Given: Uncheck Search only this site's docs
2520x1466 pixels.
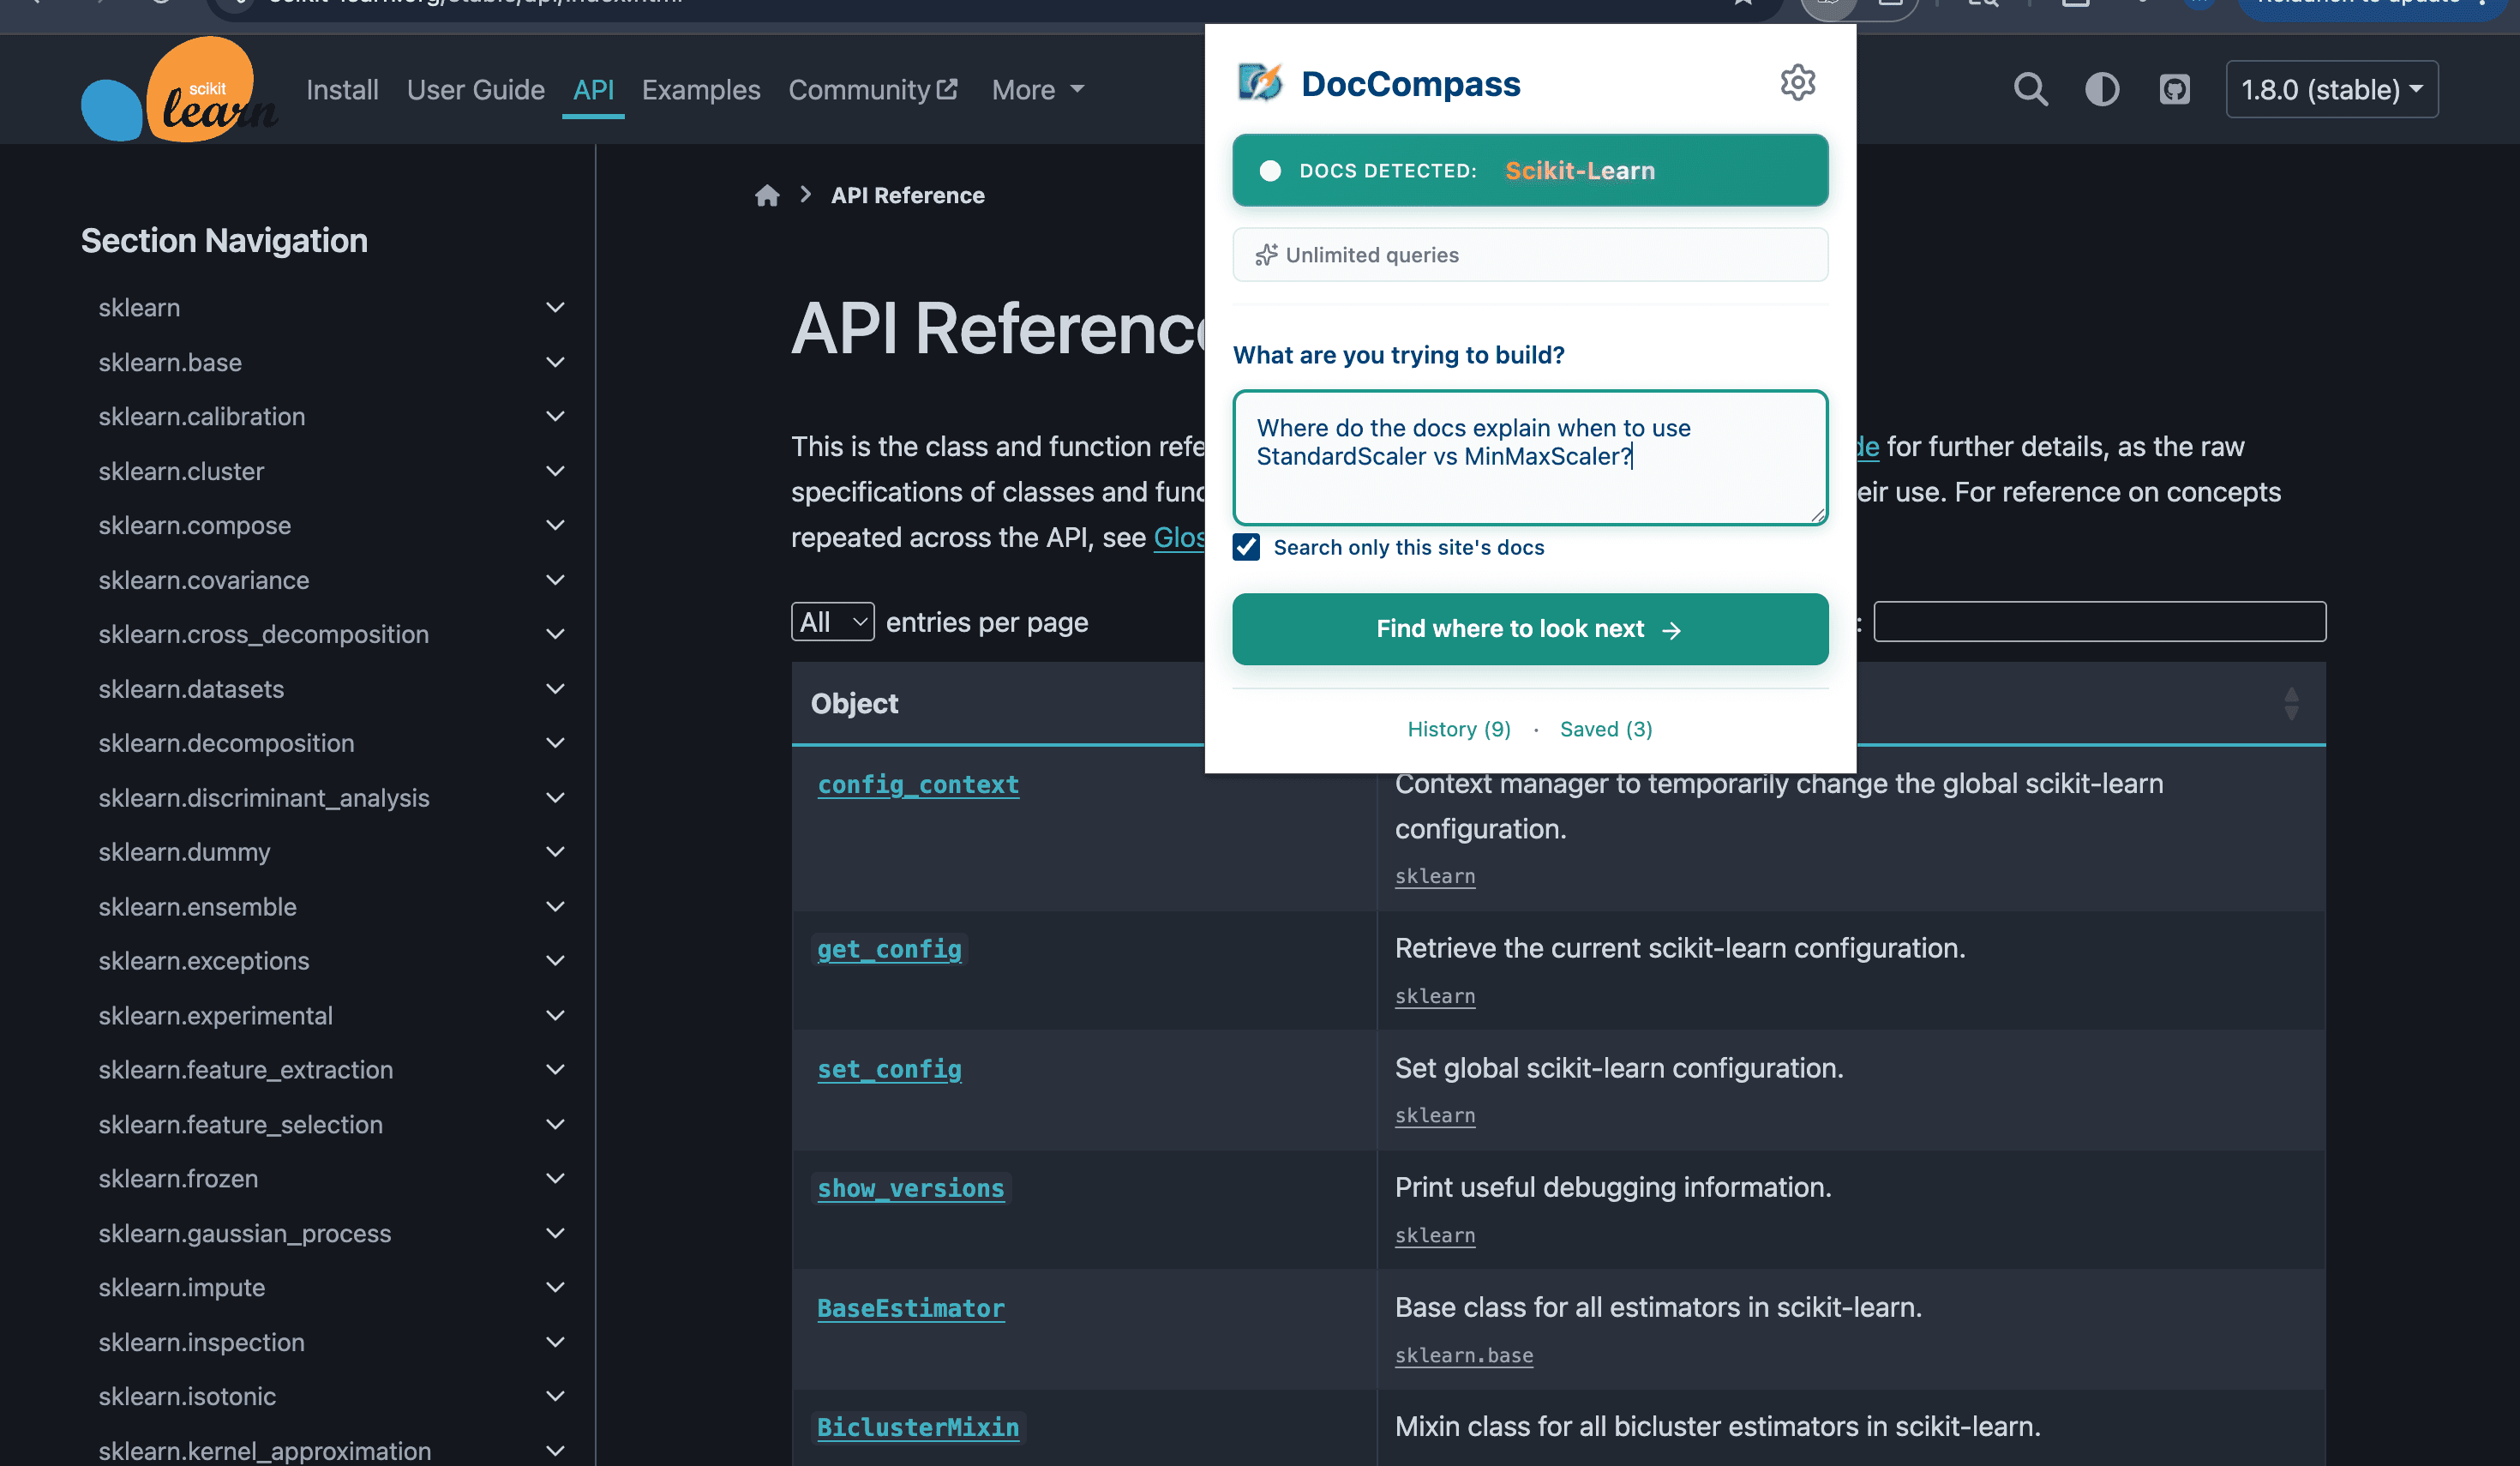Looking at the screenshot, I should click(1246, 547).
